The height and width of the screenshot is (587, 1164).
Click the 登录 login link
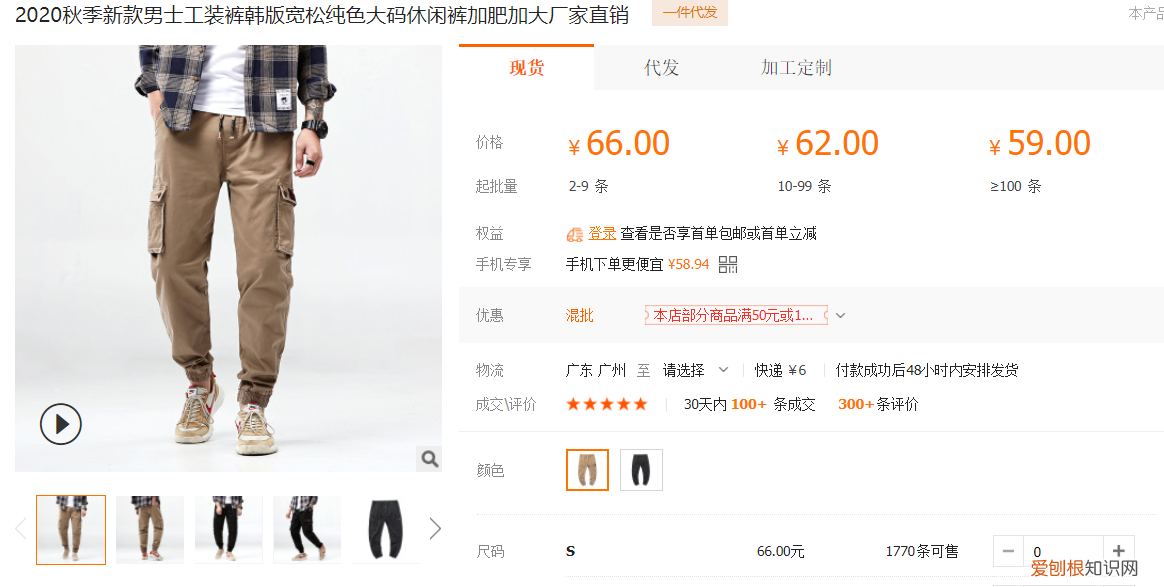602,234
